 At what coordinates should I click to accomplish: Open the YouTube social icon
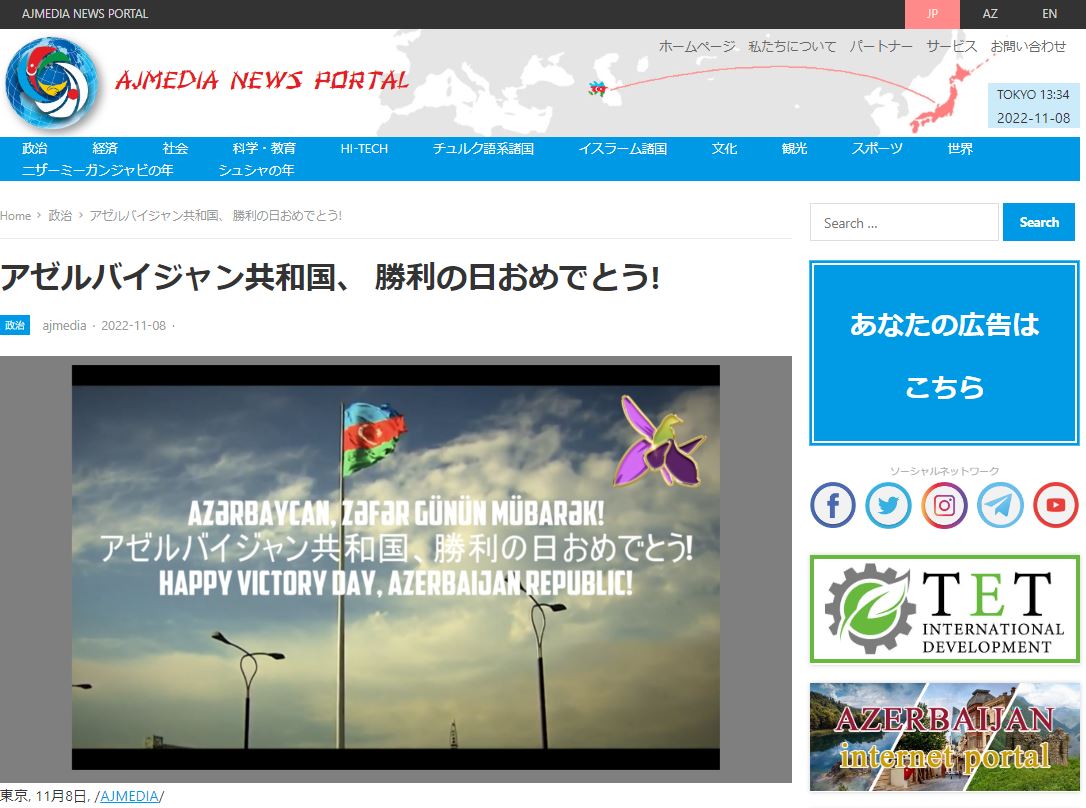1056,505
